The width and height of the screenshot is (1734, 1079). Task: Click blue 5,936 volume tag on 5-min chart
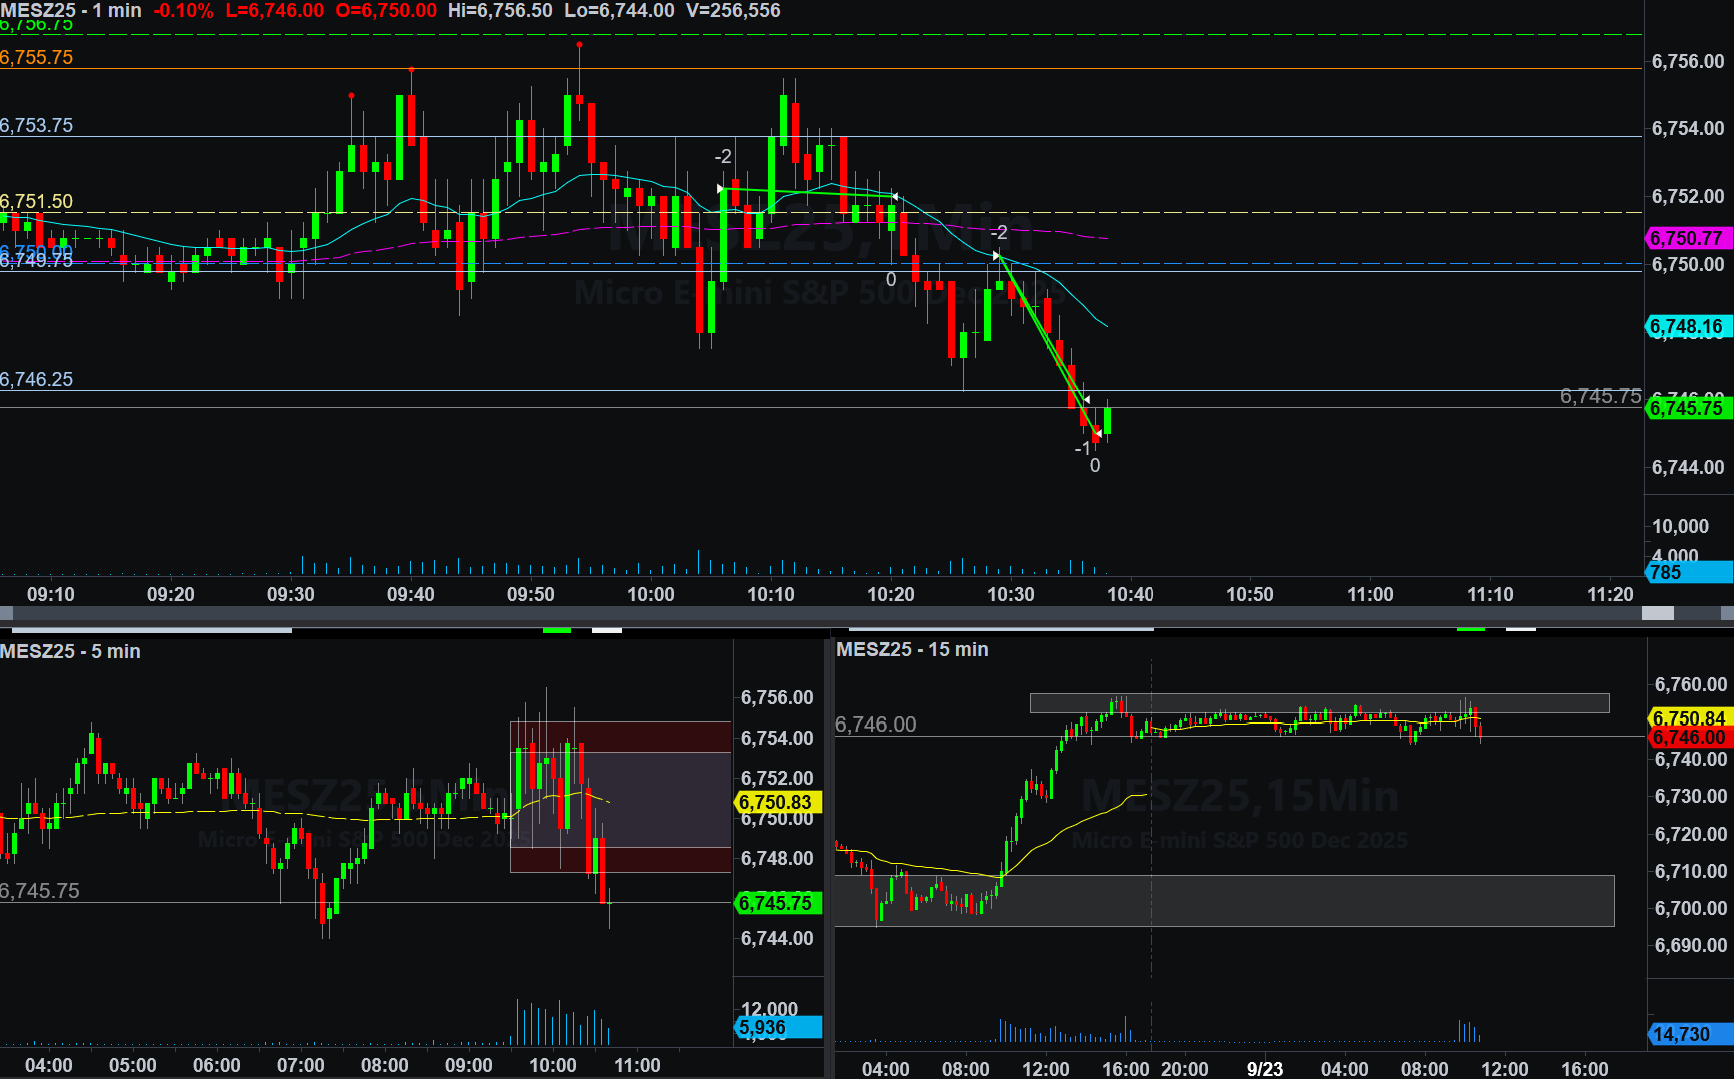coord(777,1028)
